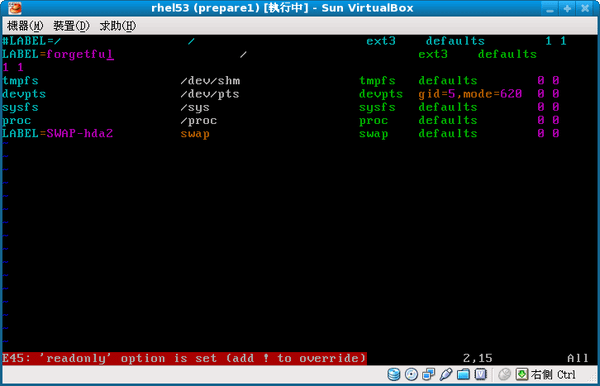Click the orange swap mount point word
The width and height of the screenshot is (600, 386).
pyautogui.click(x=195, y=134)
